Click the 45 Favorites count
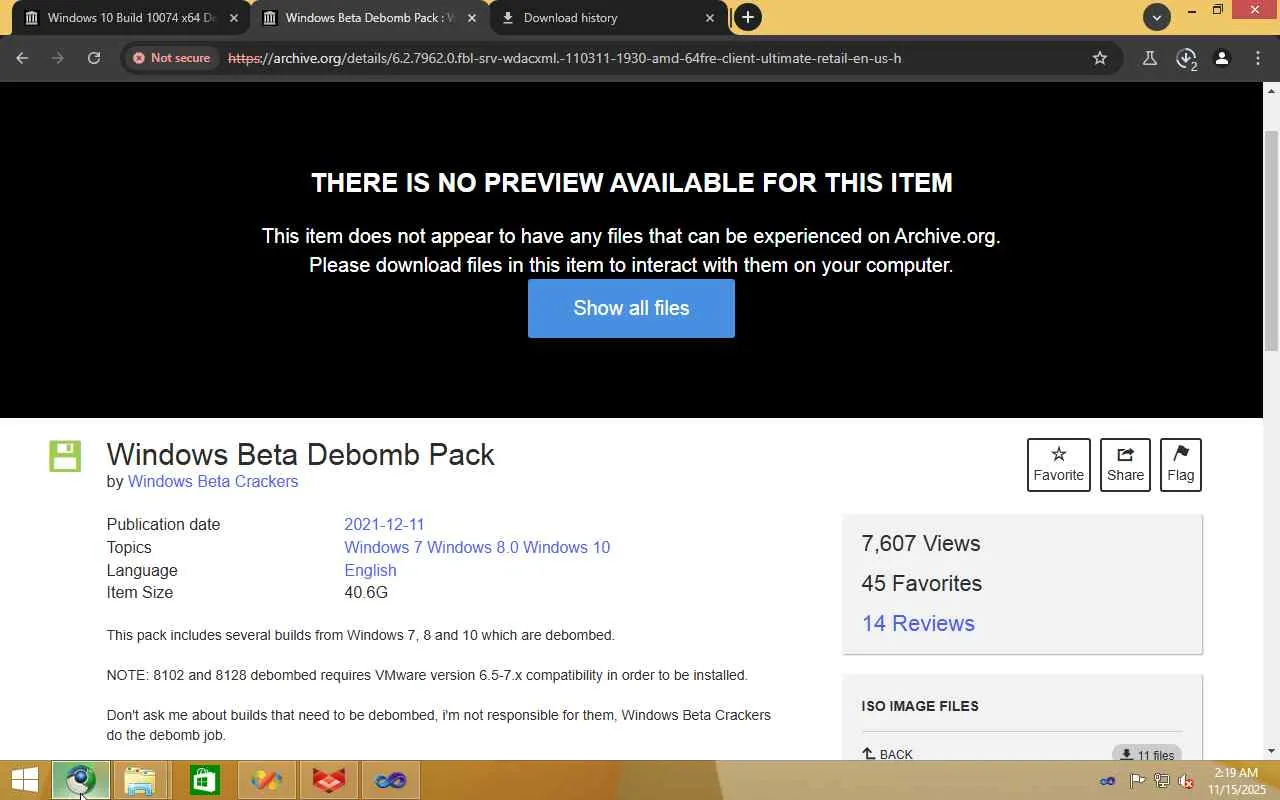This screenshot has width=1280, height=800. [x=922, y=584]
